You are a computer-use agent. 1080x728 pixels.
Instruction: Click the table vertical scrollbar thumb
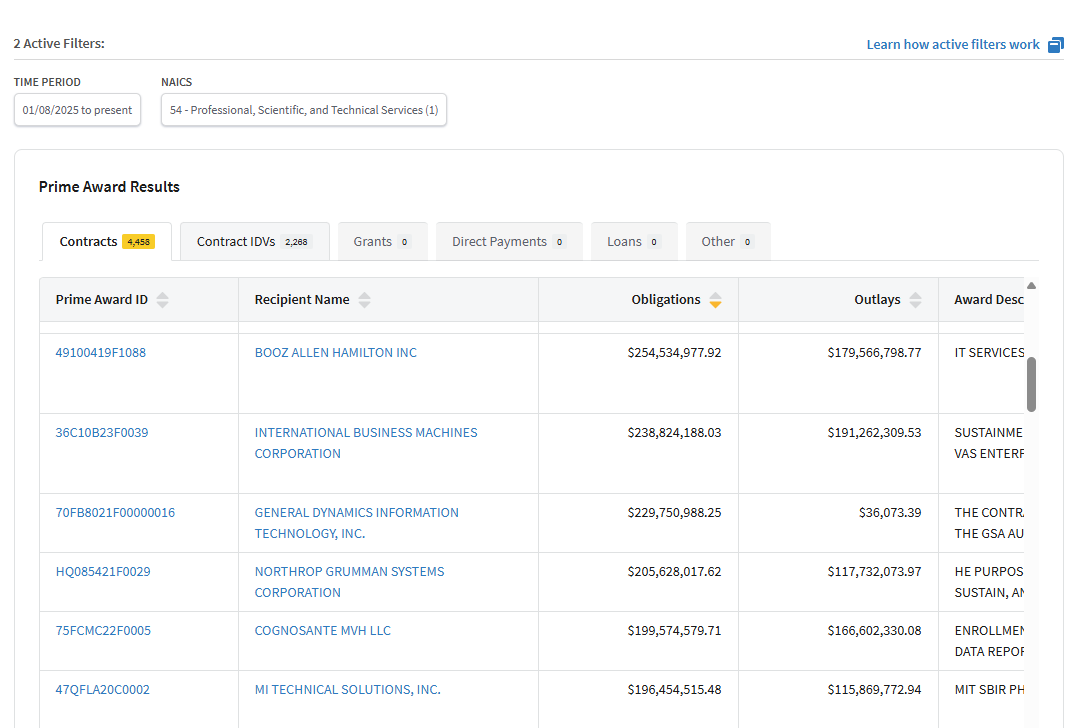(x=1031, y=384)
